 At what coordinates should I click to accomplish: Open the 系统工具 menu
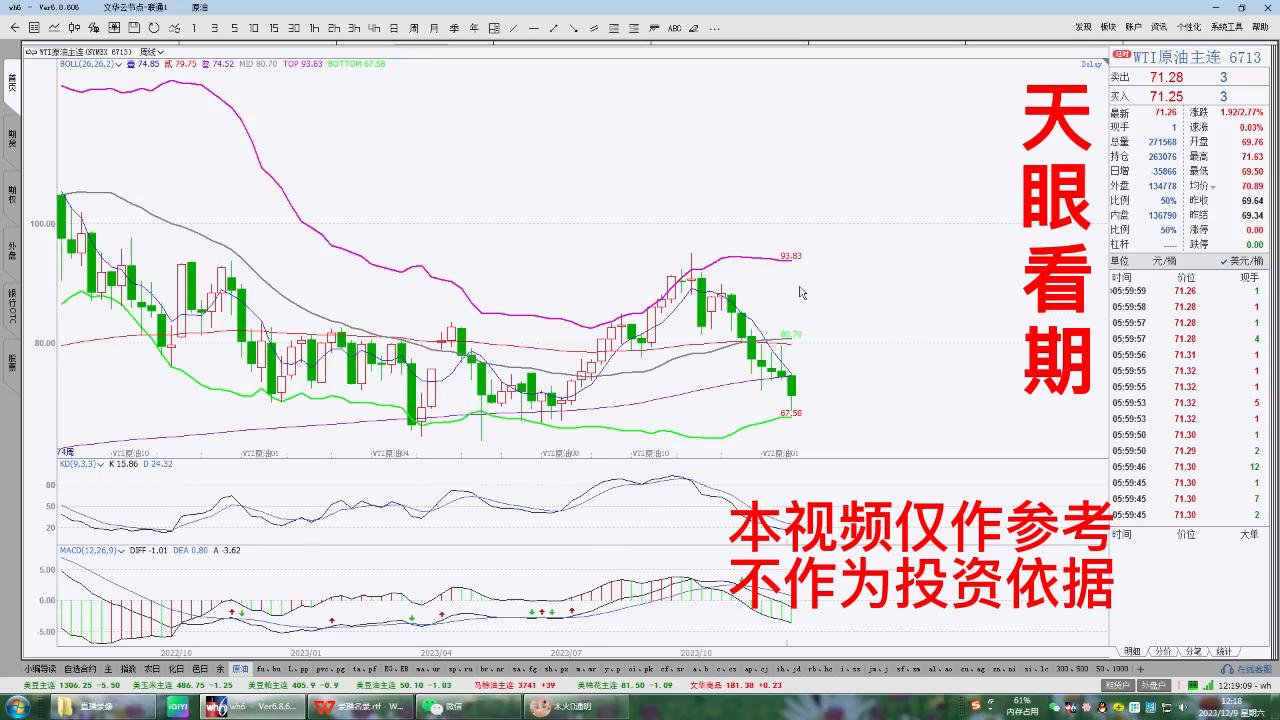click(1226, 28)
